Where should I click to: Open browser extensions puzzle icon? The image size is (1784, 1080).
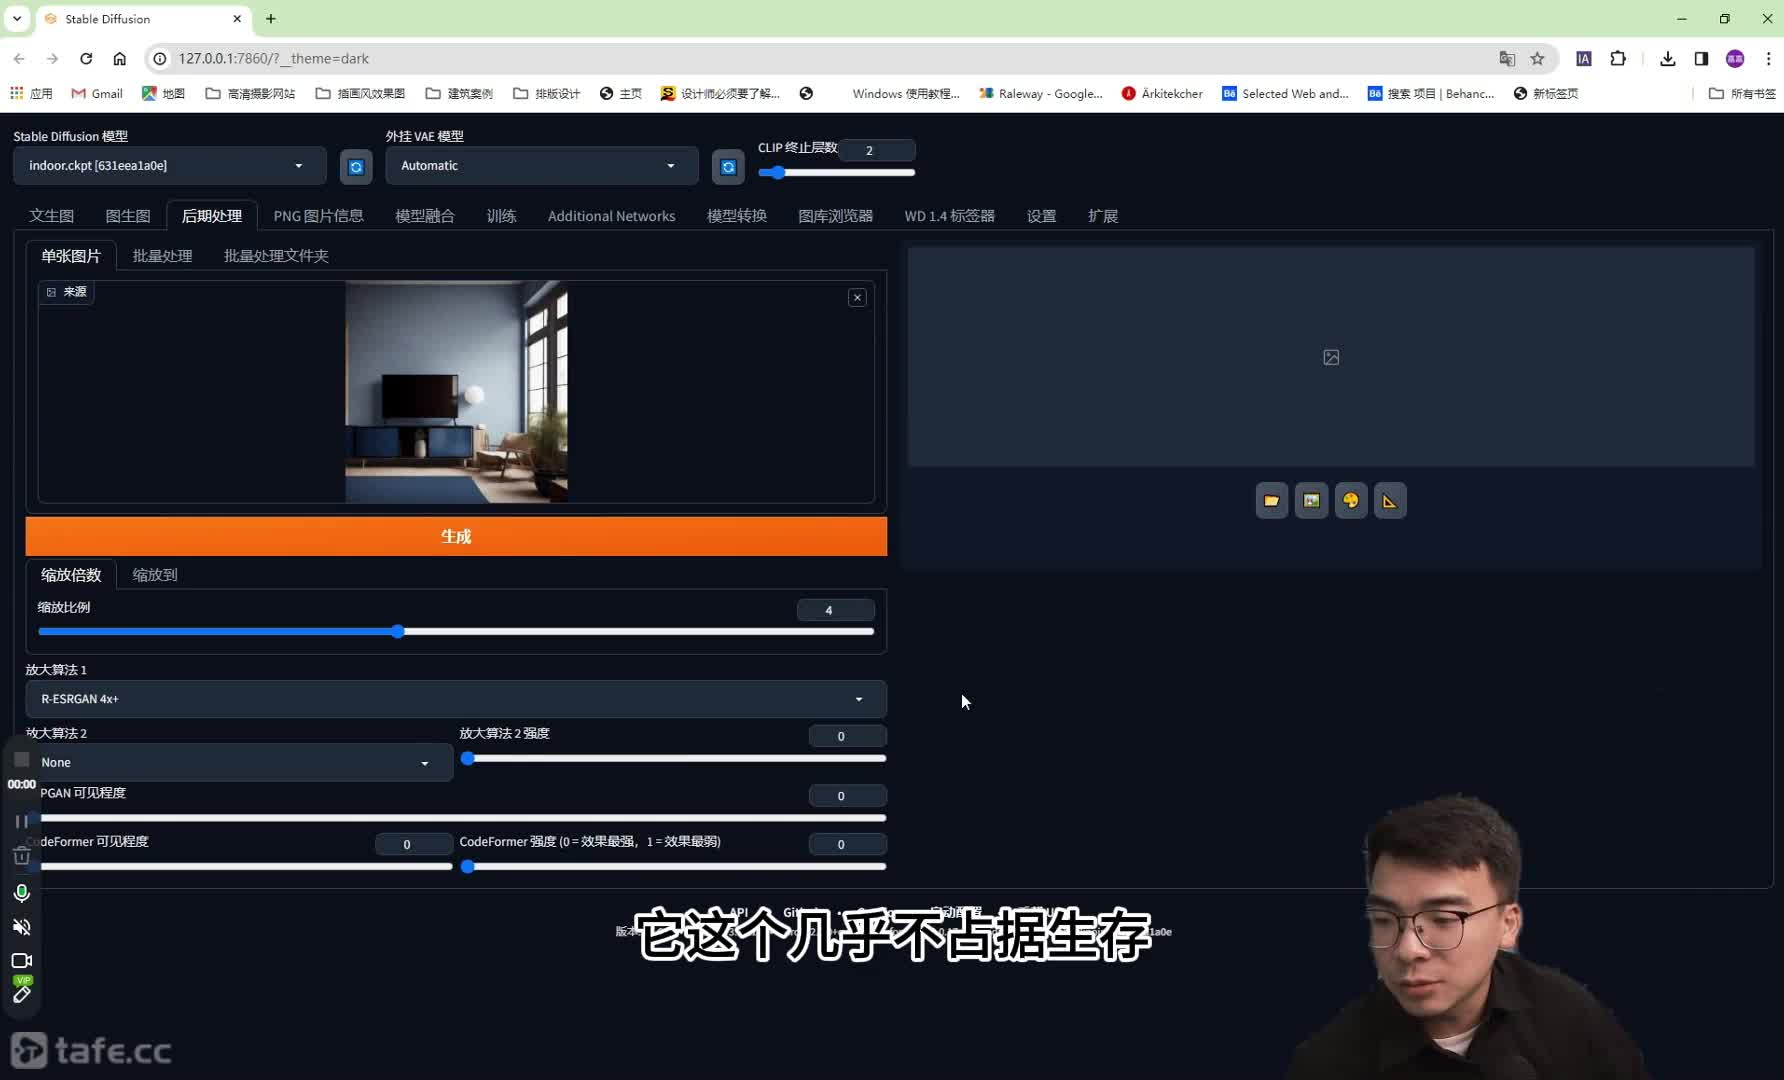pos(1618,59)
